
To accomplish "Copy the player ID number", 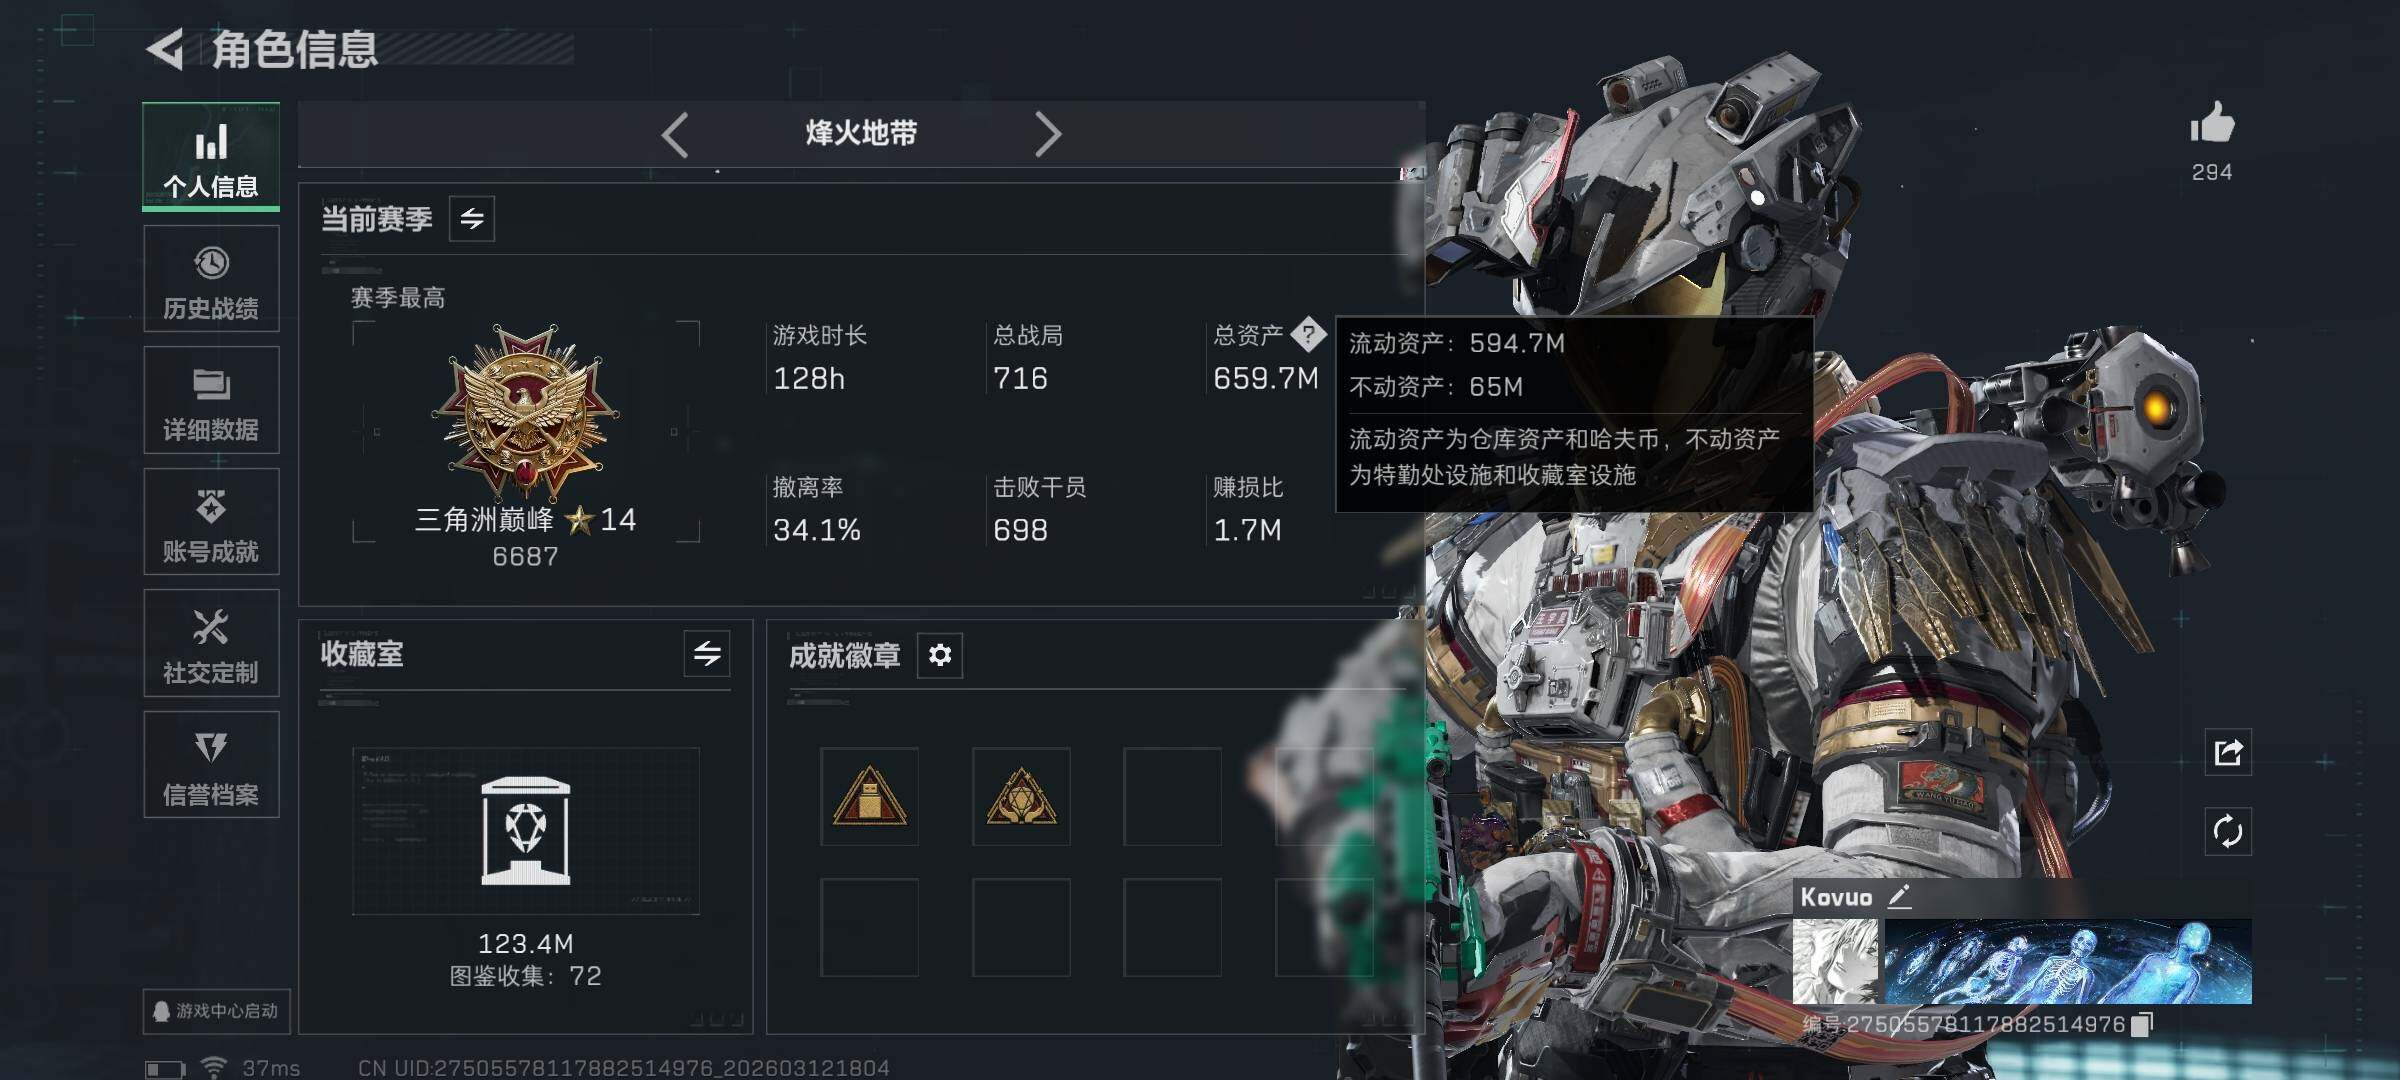I will click(2141, 1025).
